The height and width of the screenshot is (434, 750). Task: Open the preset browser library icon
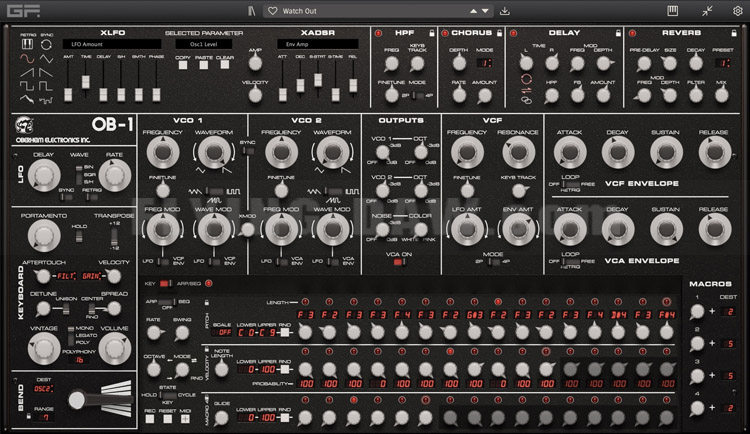[x=252, y=11]
